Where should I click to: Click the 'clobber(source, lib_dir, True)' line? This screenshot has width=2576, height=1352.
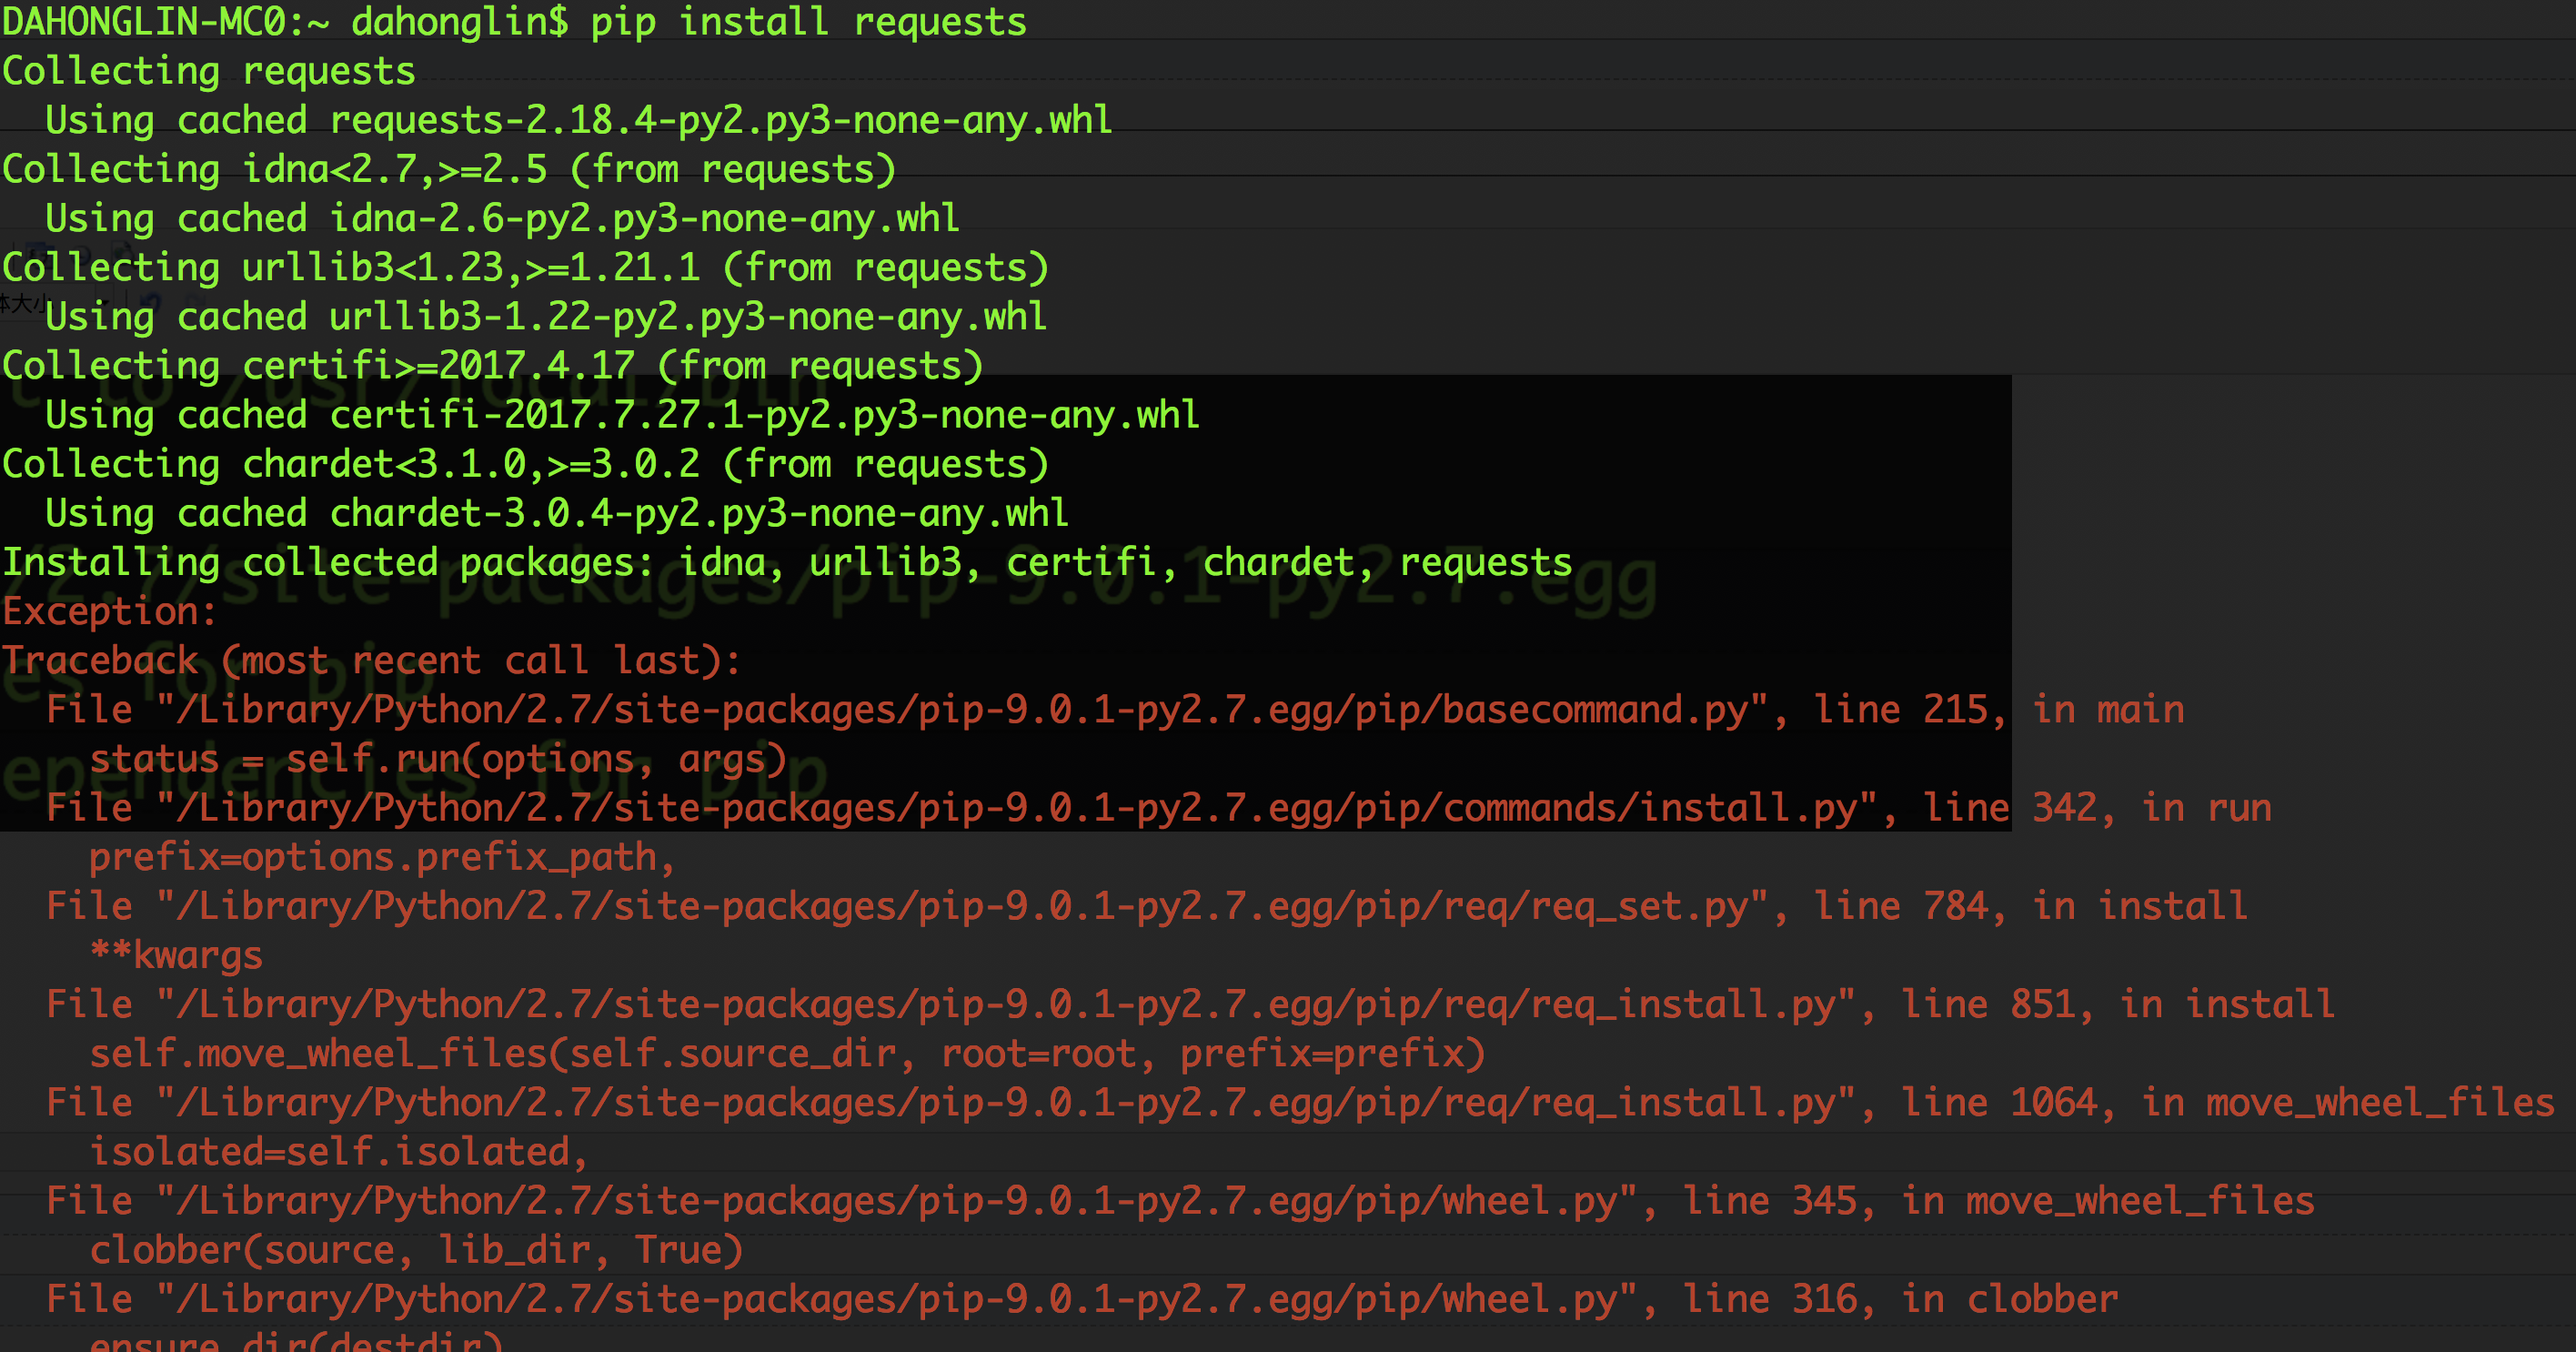click(x=415, y=1250)
